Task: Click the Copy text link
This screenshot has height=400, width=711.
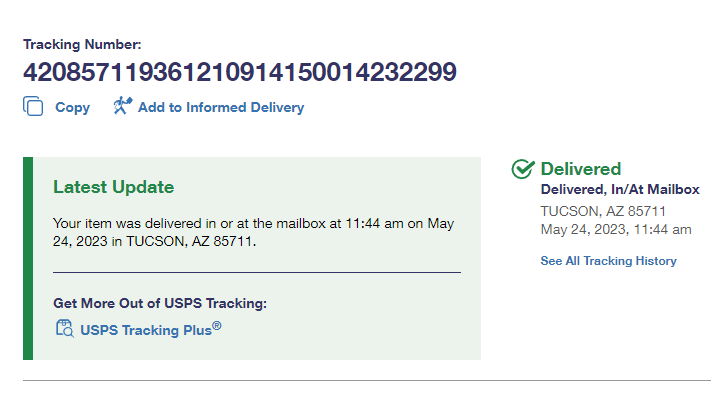Action: pyautogui.click(x=72, y=108)
